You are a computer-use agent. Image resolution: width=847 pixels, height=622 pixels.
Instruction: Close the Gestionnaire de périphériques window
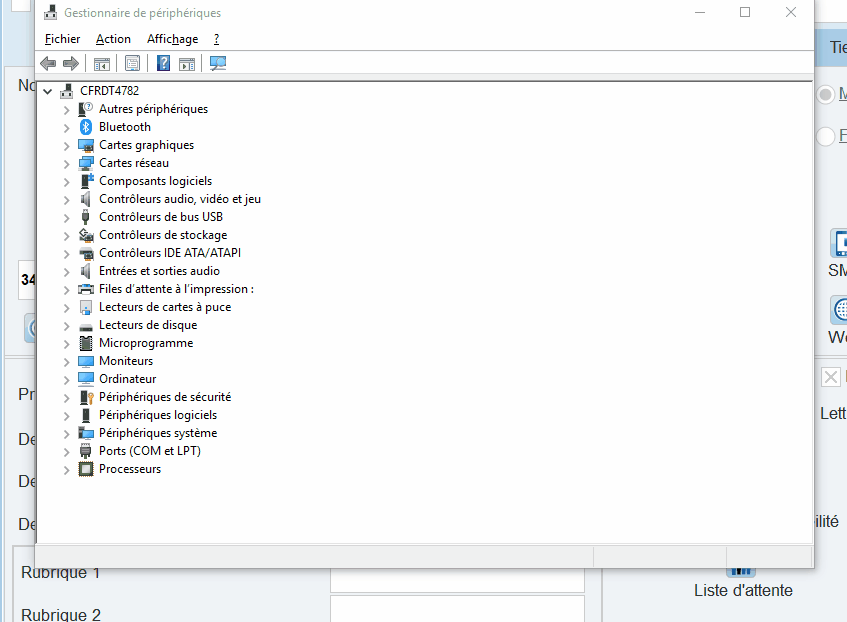click(x=791, y=12)
